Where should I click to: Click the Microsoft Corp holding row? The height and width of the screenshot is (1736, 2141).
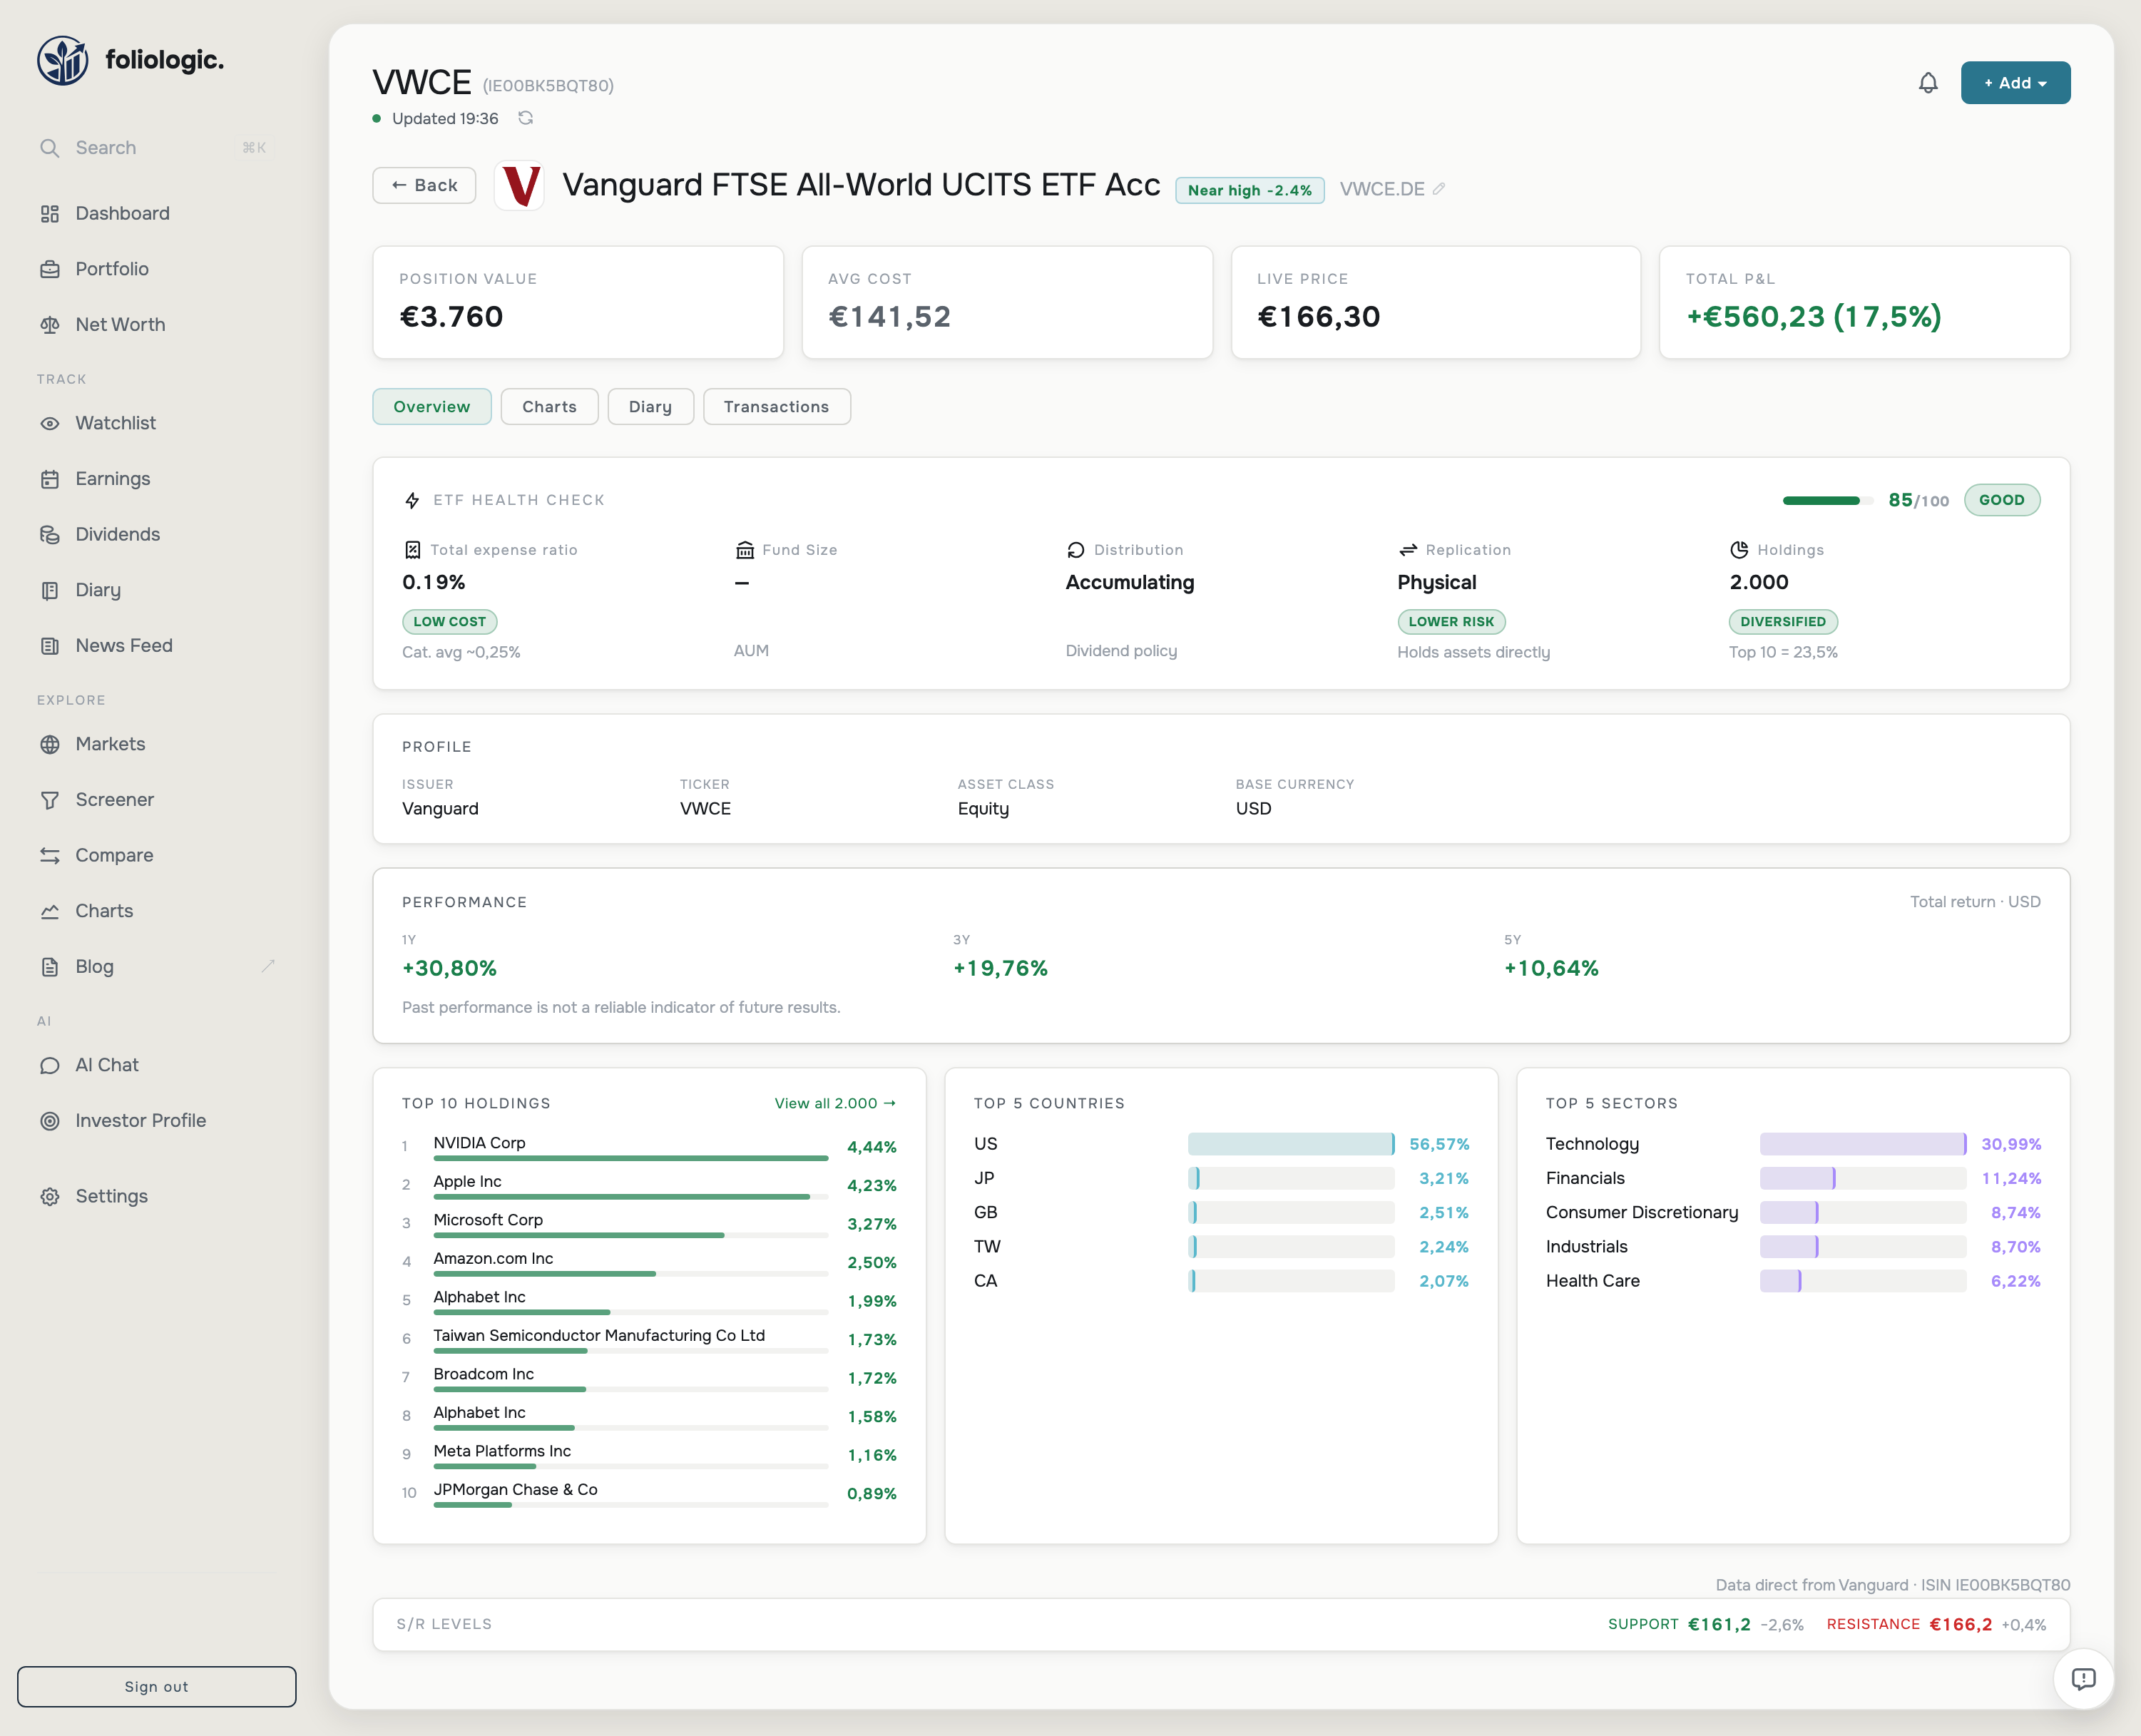650,1224
